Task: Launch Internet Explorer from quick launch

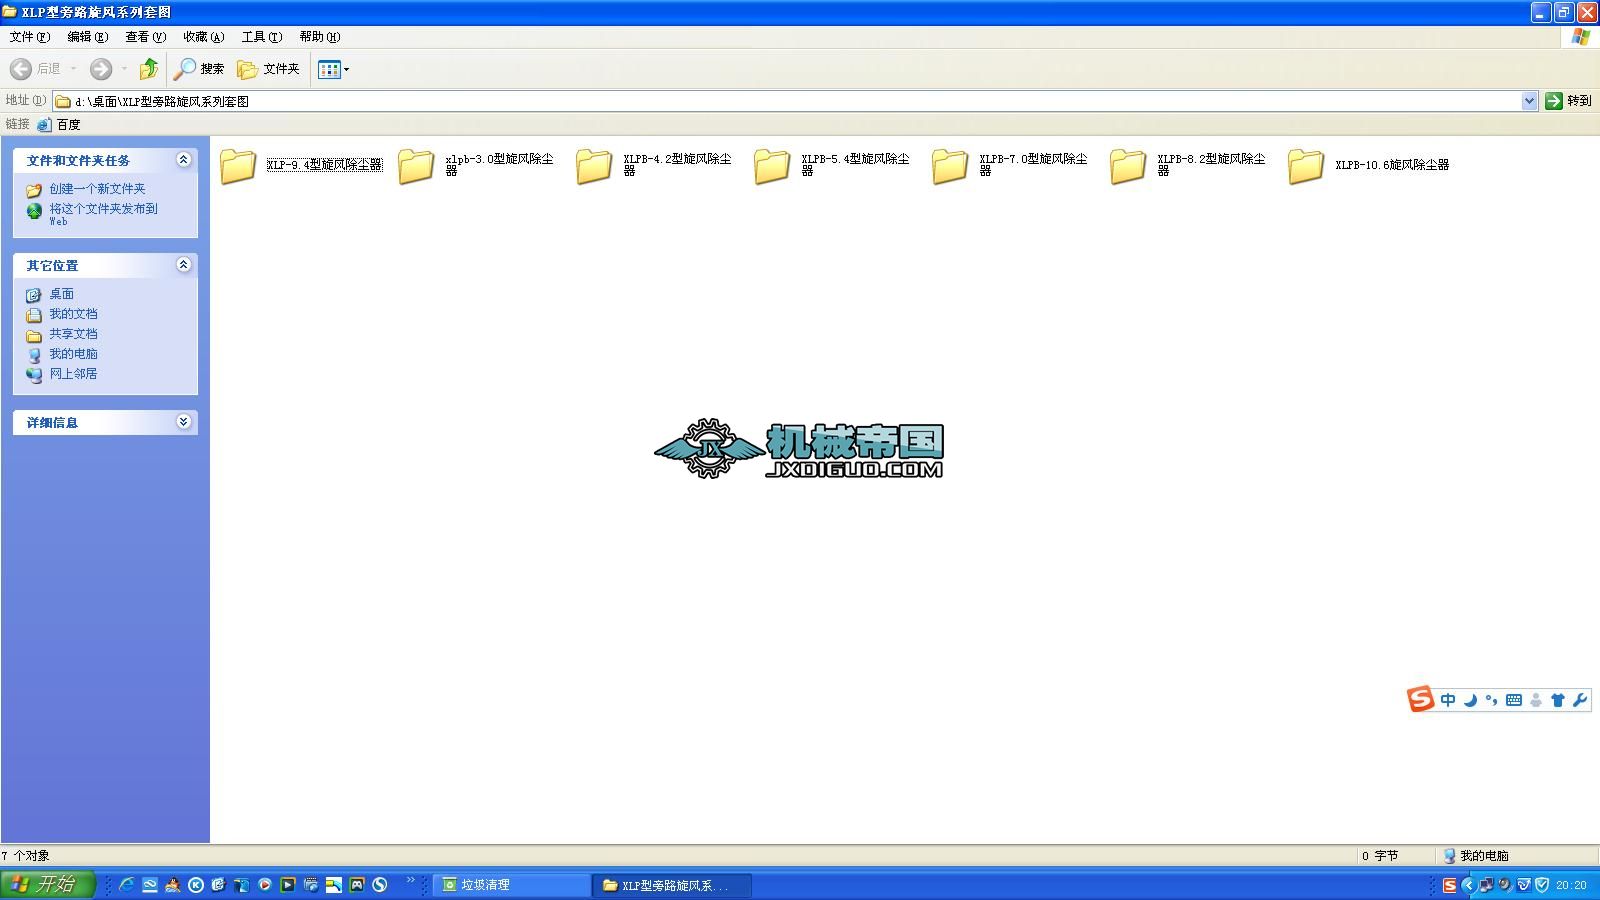Action: [127, 885]
